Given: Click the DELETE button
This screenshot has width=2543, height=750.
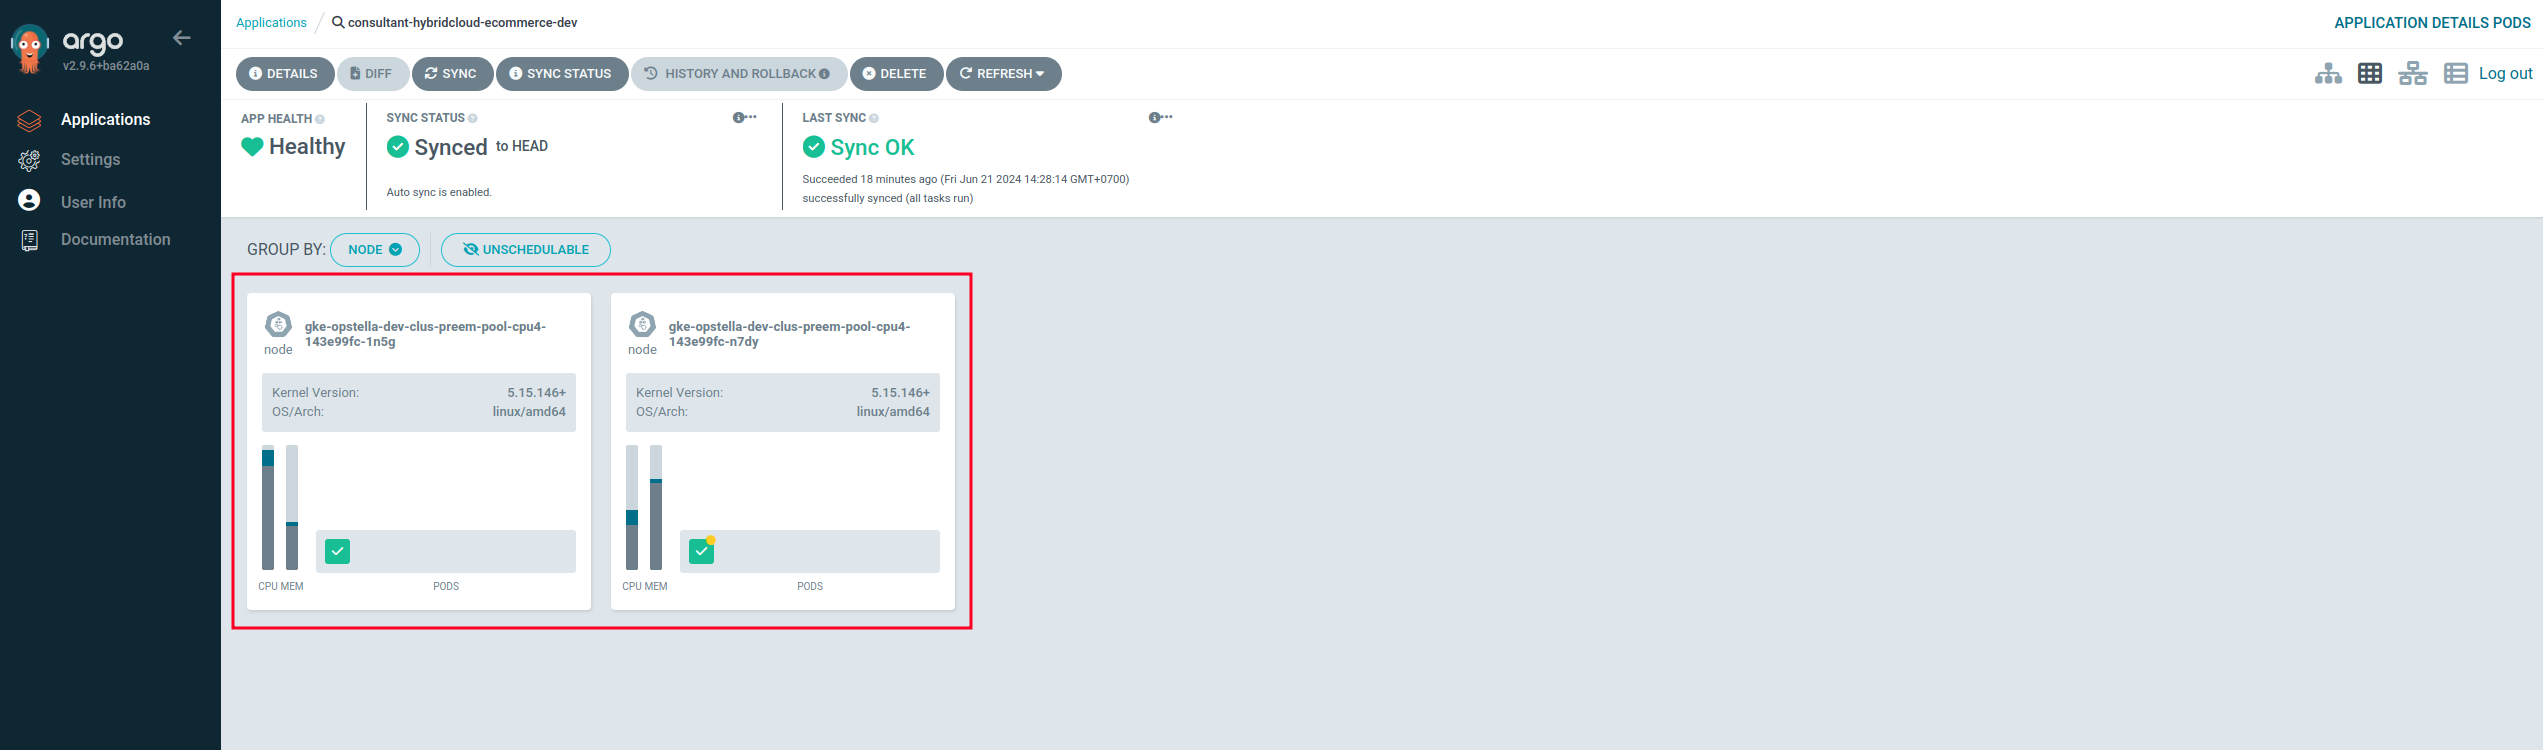Looking at the screenshot, I should tap(896, 73).
